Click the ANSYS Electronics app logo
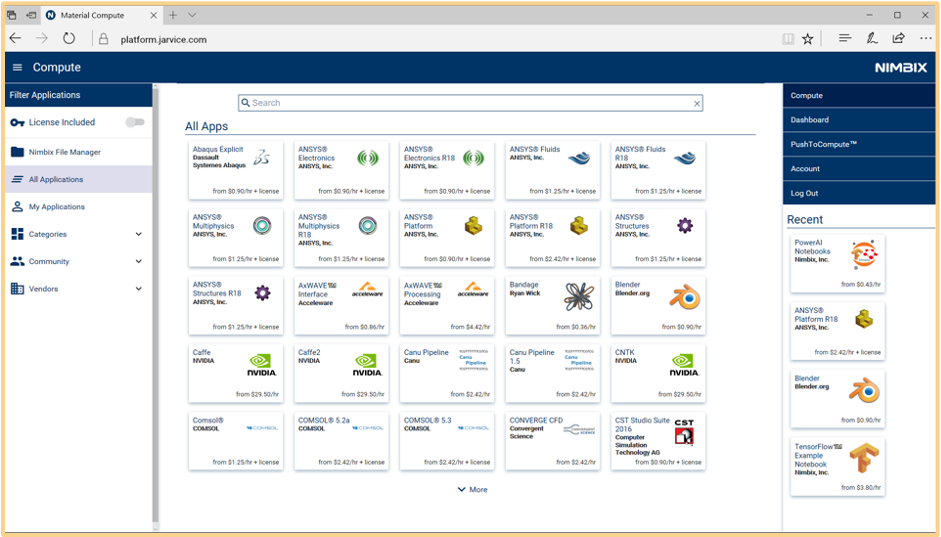 click(x=367, y=158)
